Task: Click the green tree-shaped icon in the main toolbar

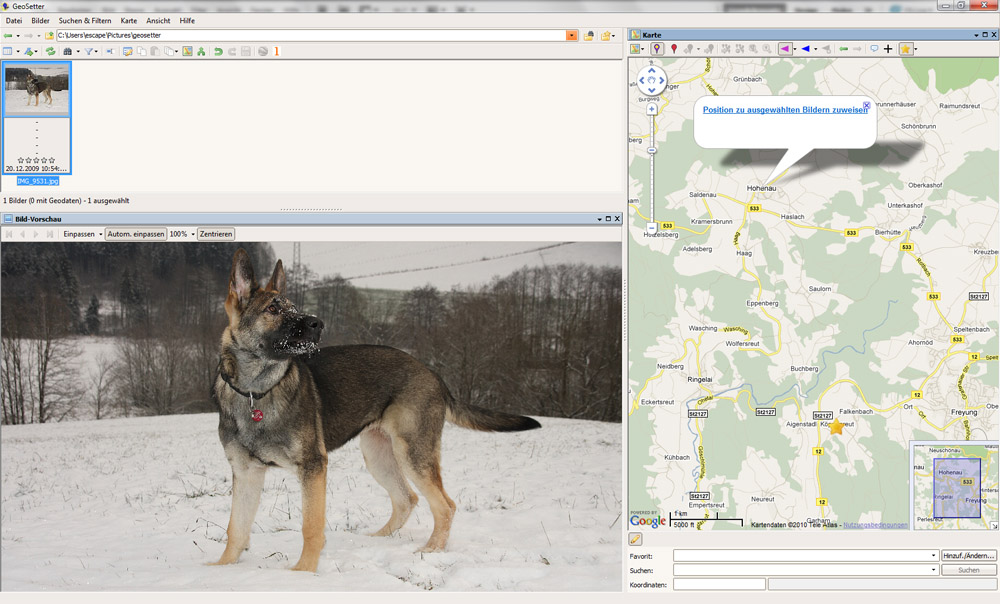Action: (x=201, y=52)
